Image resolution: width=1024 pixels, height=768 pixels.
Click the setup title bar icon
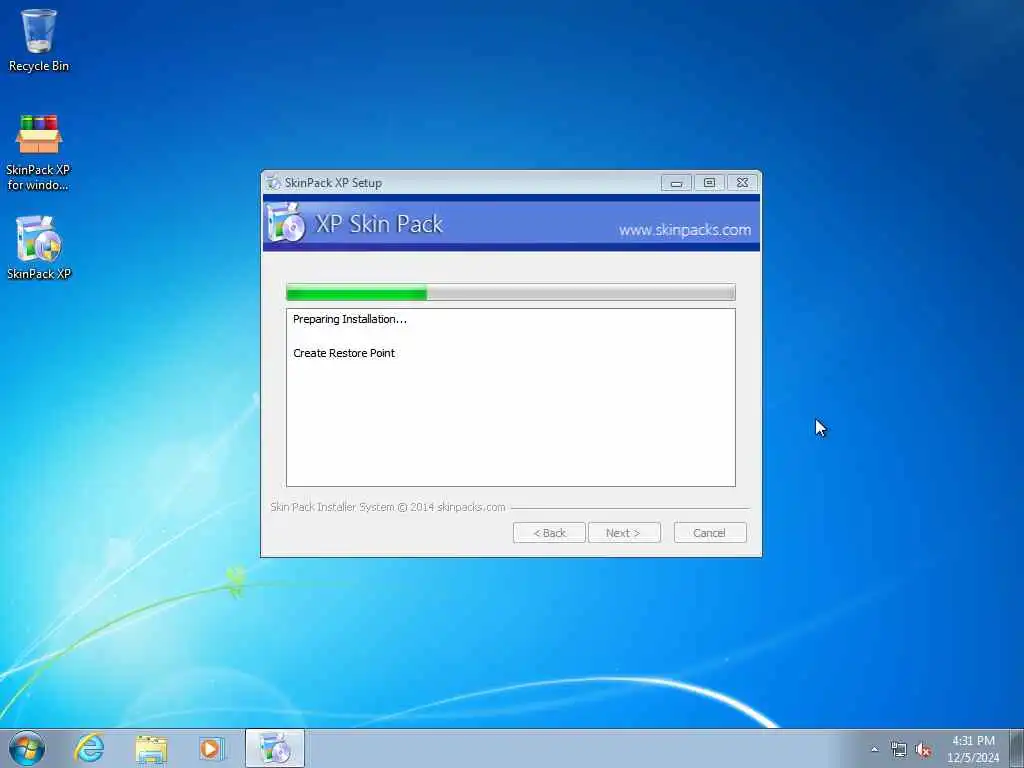pyautogui.click(x=274, y=183)
